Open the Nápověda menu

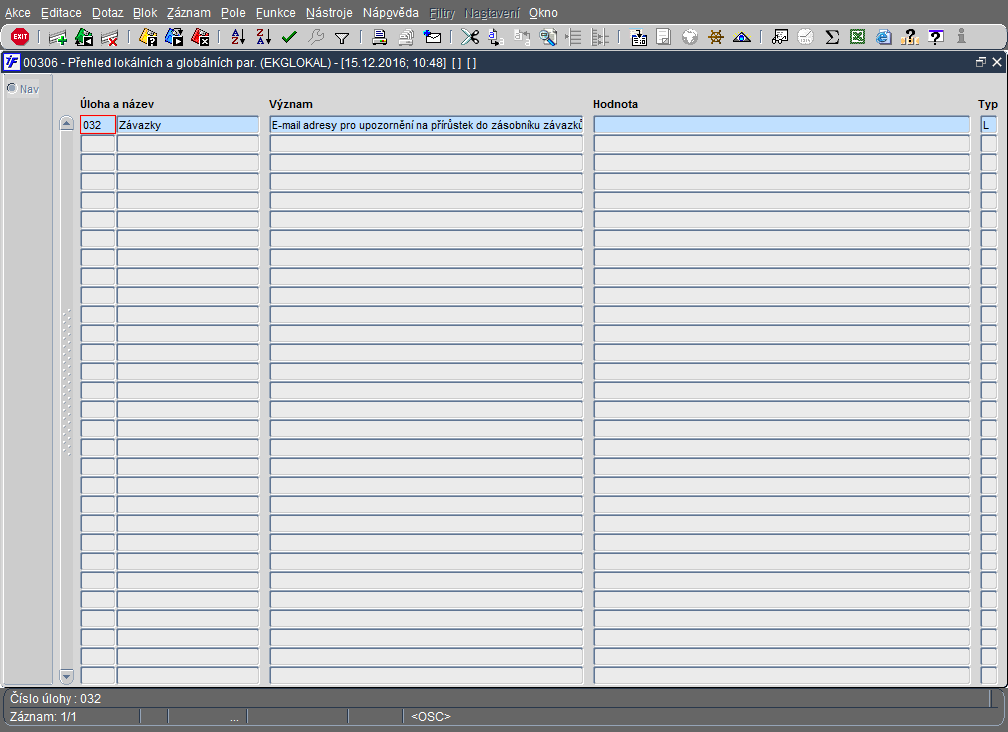tap(391, 13)
